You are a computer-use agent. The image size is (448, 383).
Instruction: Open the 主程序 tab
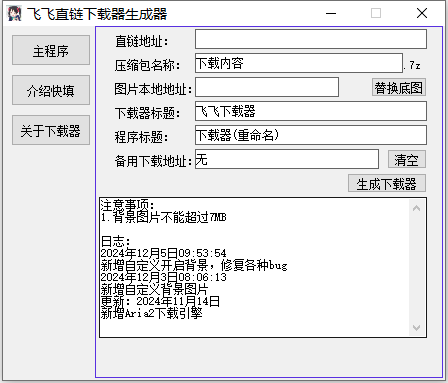(x=51, y=50)
